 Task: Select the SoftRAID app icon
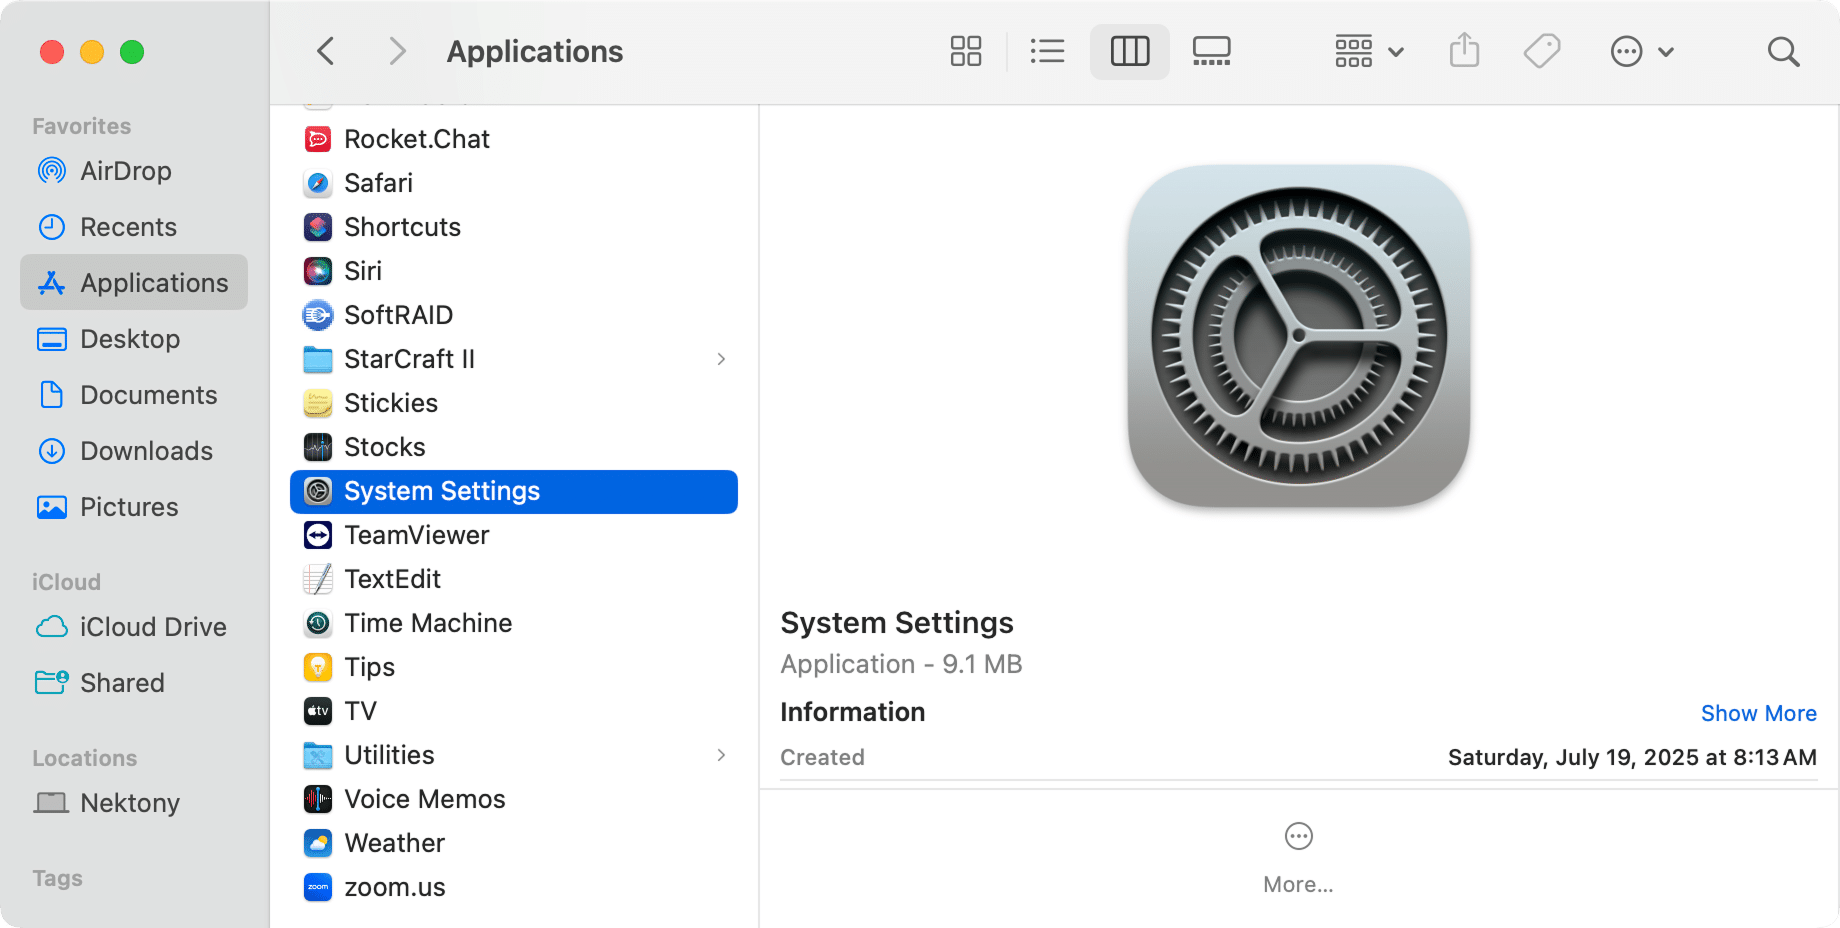point(318,315)
